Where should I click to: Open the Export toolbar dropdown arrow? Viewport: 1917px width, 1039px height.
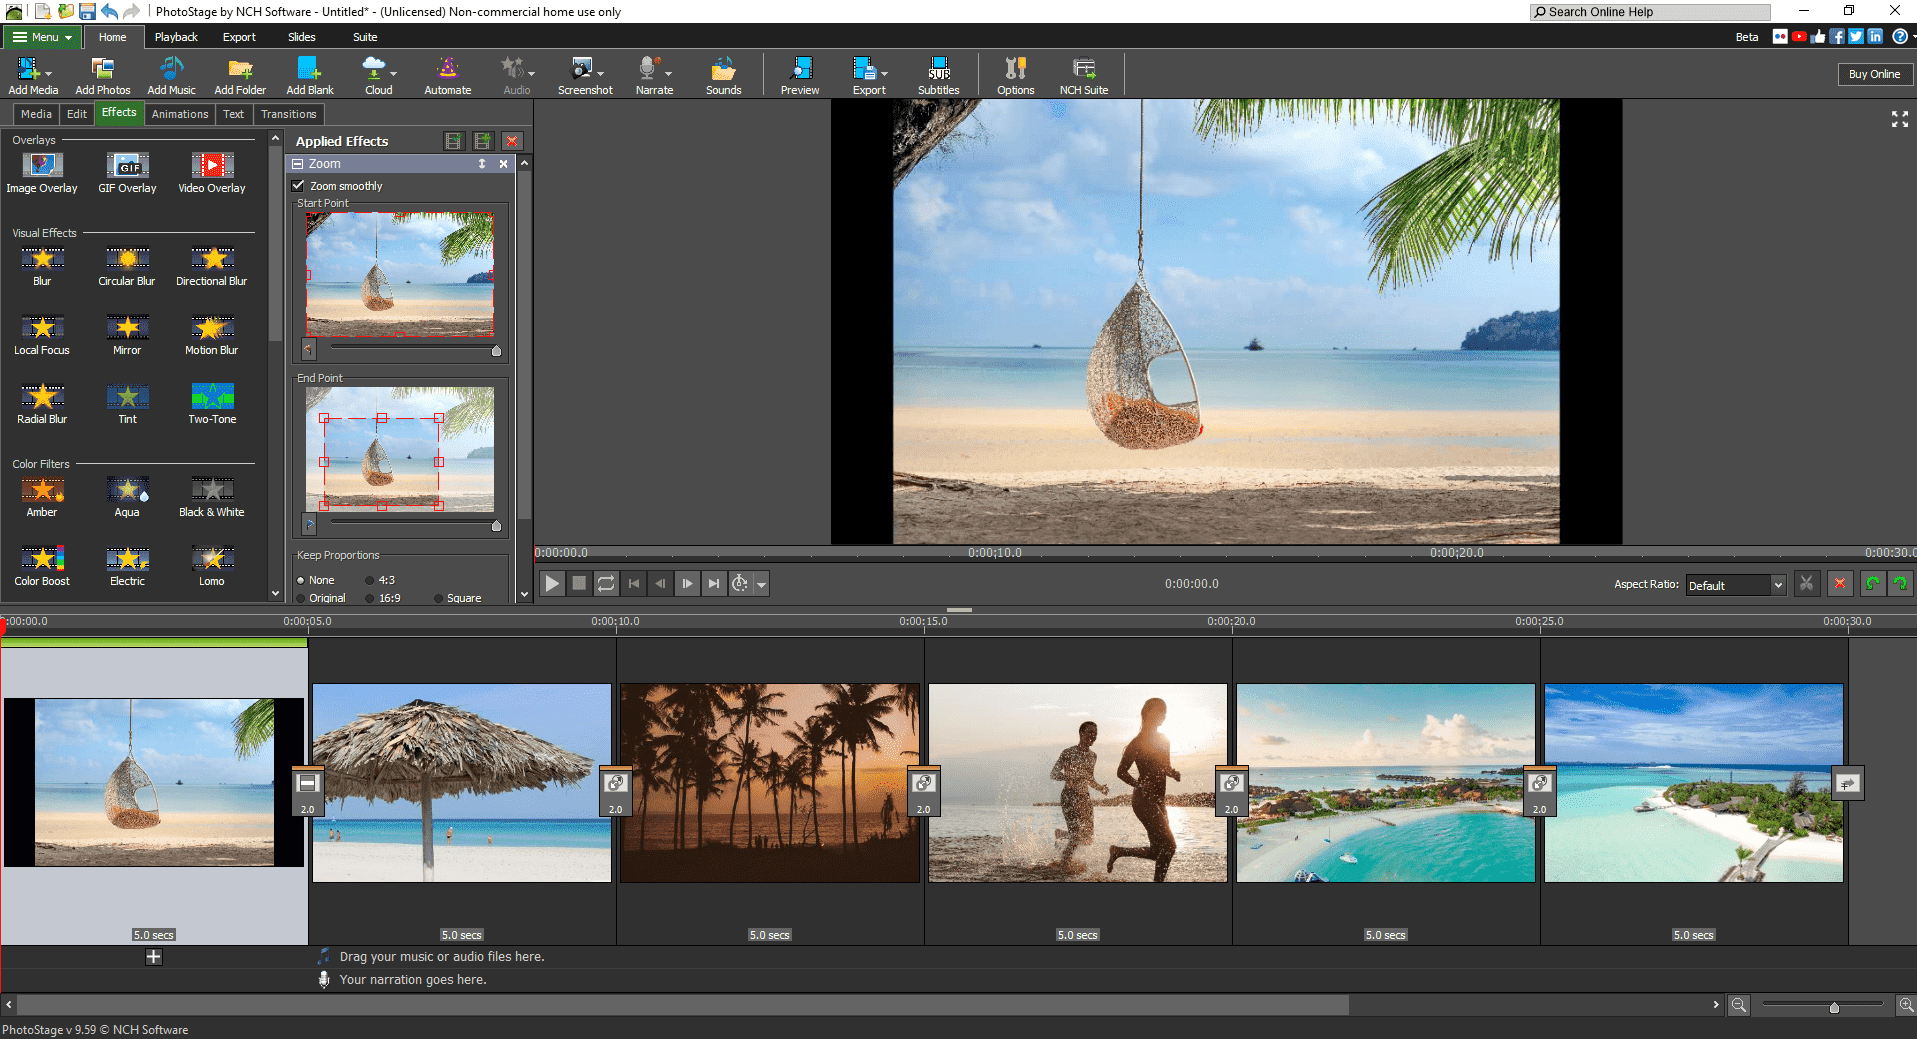(x=885, y=73)
